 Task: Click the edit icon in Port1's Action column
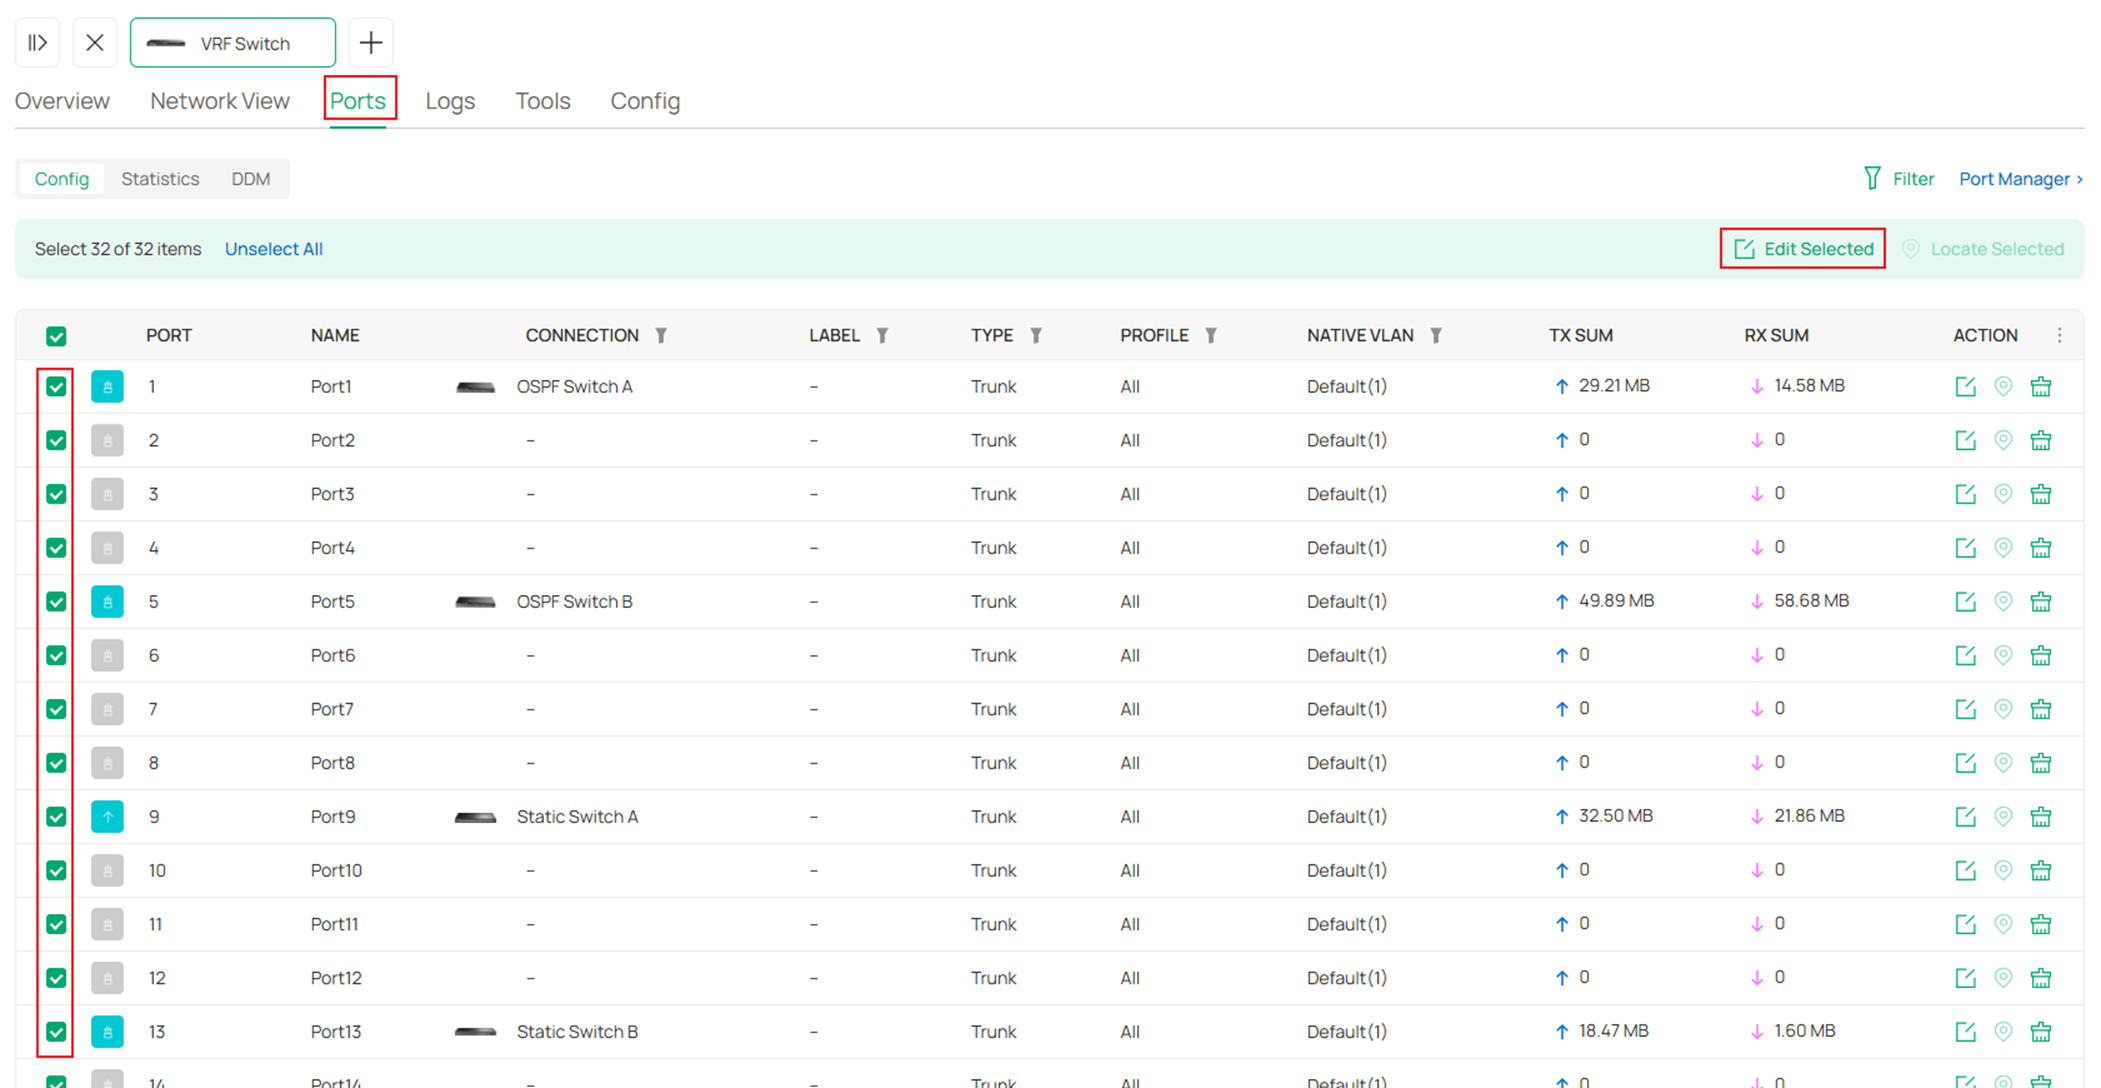click(x=1965, y=386)
